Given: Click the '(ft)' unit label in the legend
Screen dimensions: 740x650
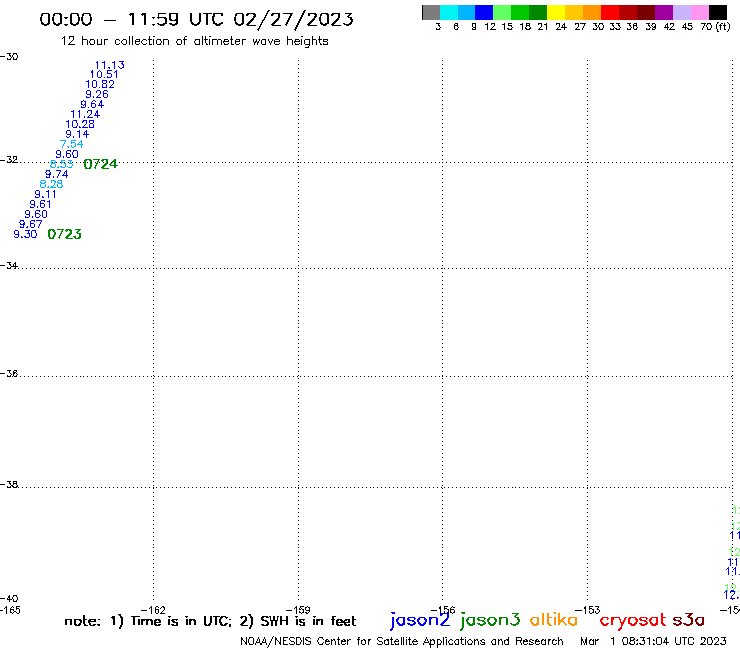Looking at the screenshot, I should coord(723,27).
